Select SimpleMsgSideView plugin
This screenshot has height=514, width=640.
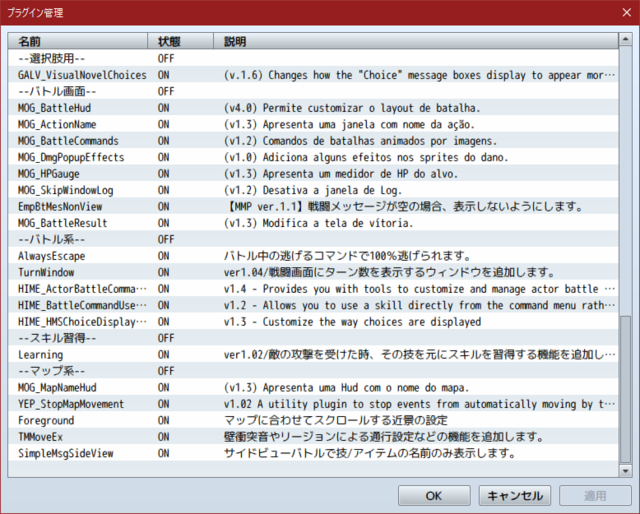click(313, 453)
